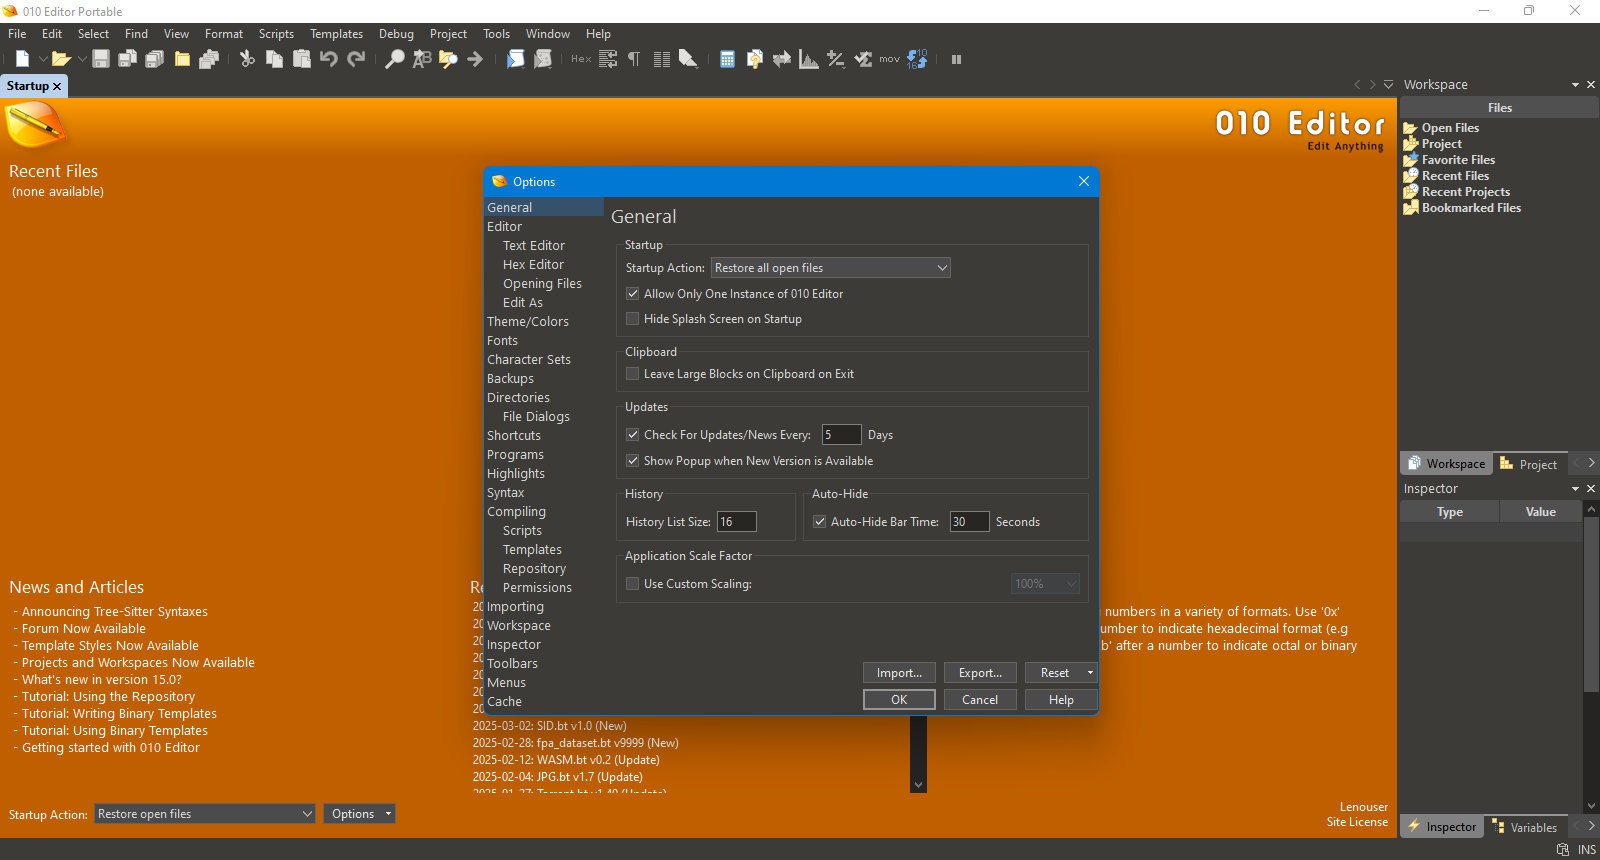1600x860 pixels.
Task: Toggle the word wrap toolbar icon
Action: click(x=608, y=59)
